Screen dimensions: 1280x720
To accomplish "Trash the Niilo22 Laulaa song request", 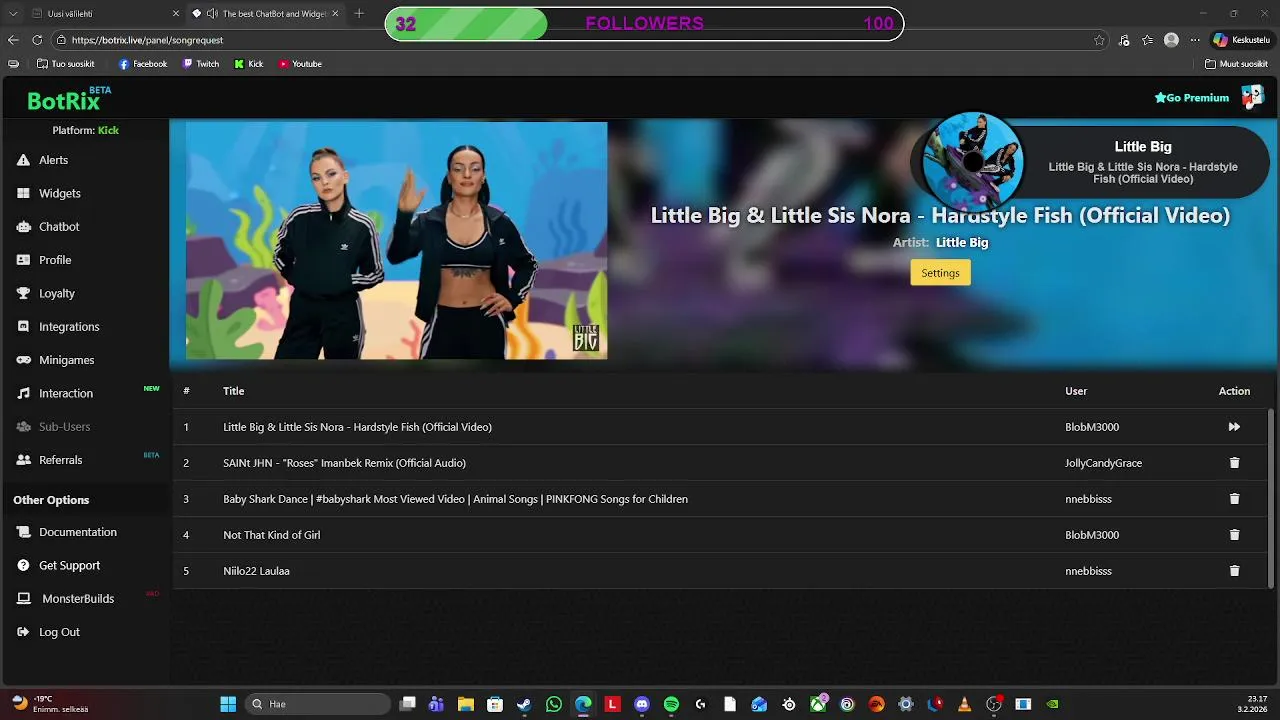I will click(x=1234, y=571).
